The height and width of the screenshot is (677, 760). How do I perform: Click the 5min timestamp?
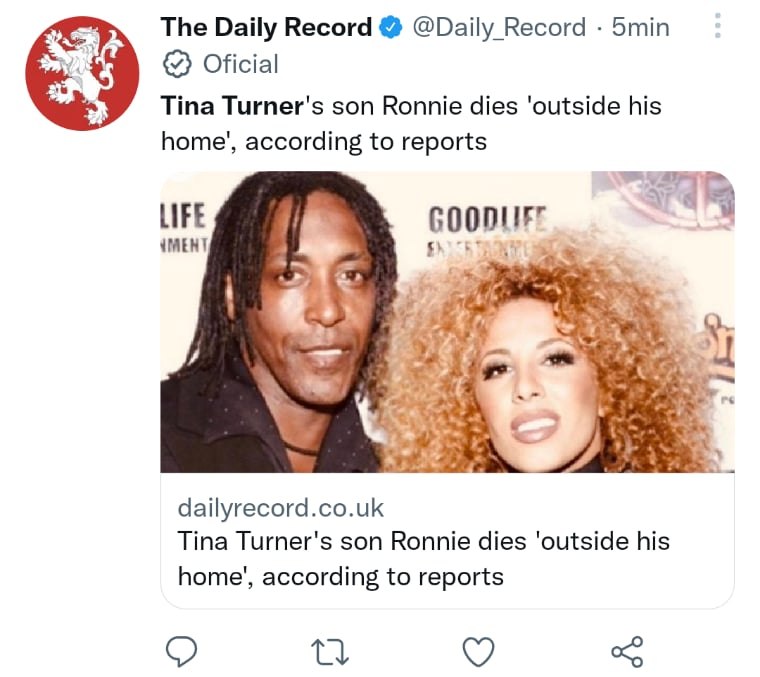(x=640, y=27)
